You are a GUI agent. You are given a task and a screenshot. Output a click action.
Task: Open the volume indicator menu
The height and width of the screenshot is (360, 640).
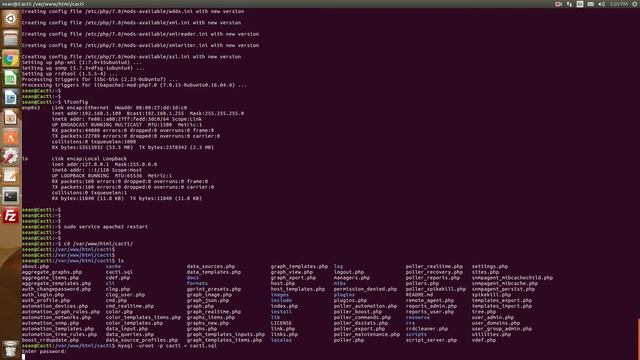point(601,4)
